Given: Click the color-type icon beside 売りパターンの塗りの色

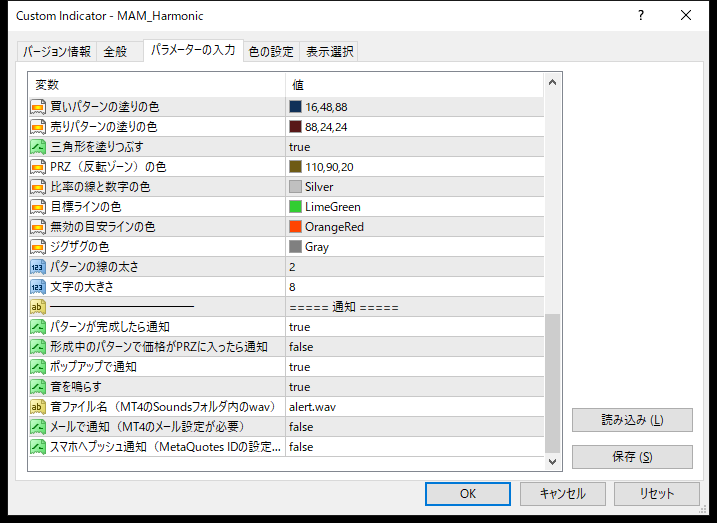Looking at the screenshot, I should pyautogui.click(x=38, y=127).
